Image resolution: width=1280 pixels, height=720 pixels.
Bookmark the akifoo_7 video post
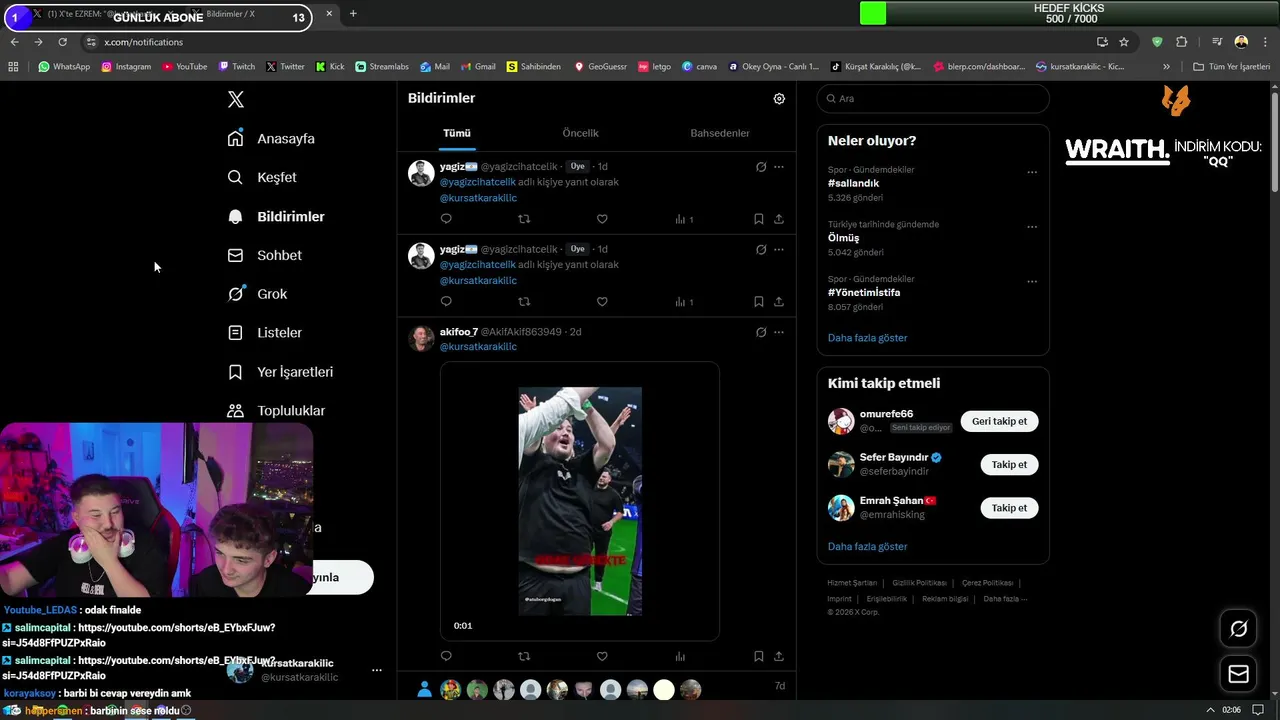(x=759, y=656)
